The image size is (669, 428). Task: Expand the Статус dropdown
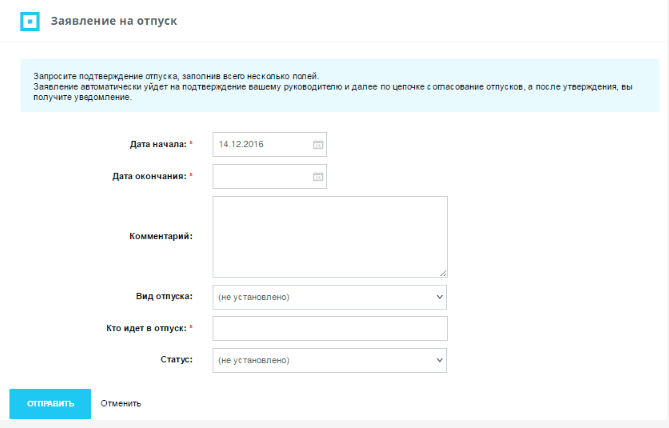tap(329, 360)
